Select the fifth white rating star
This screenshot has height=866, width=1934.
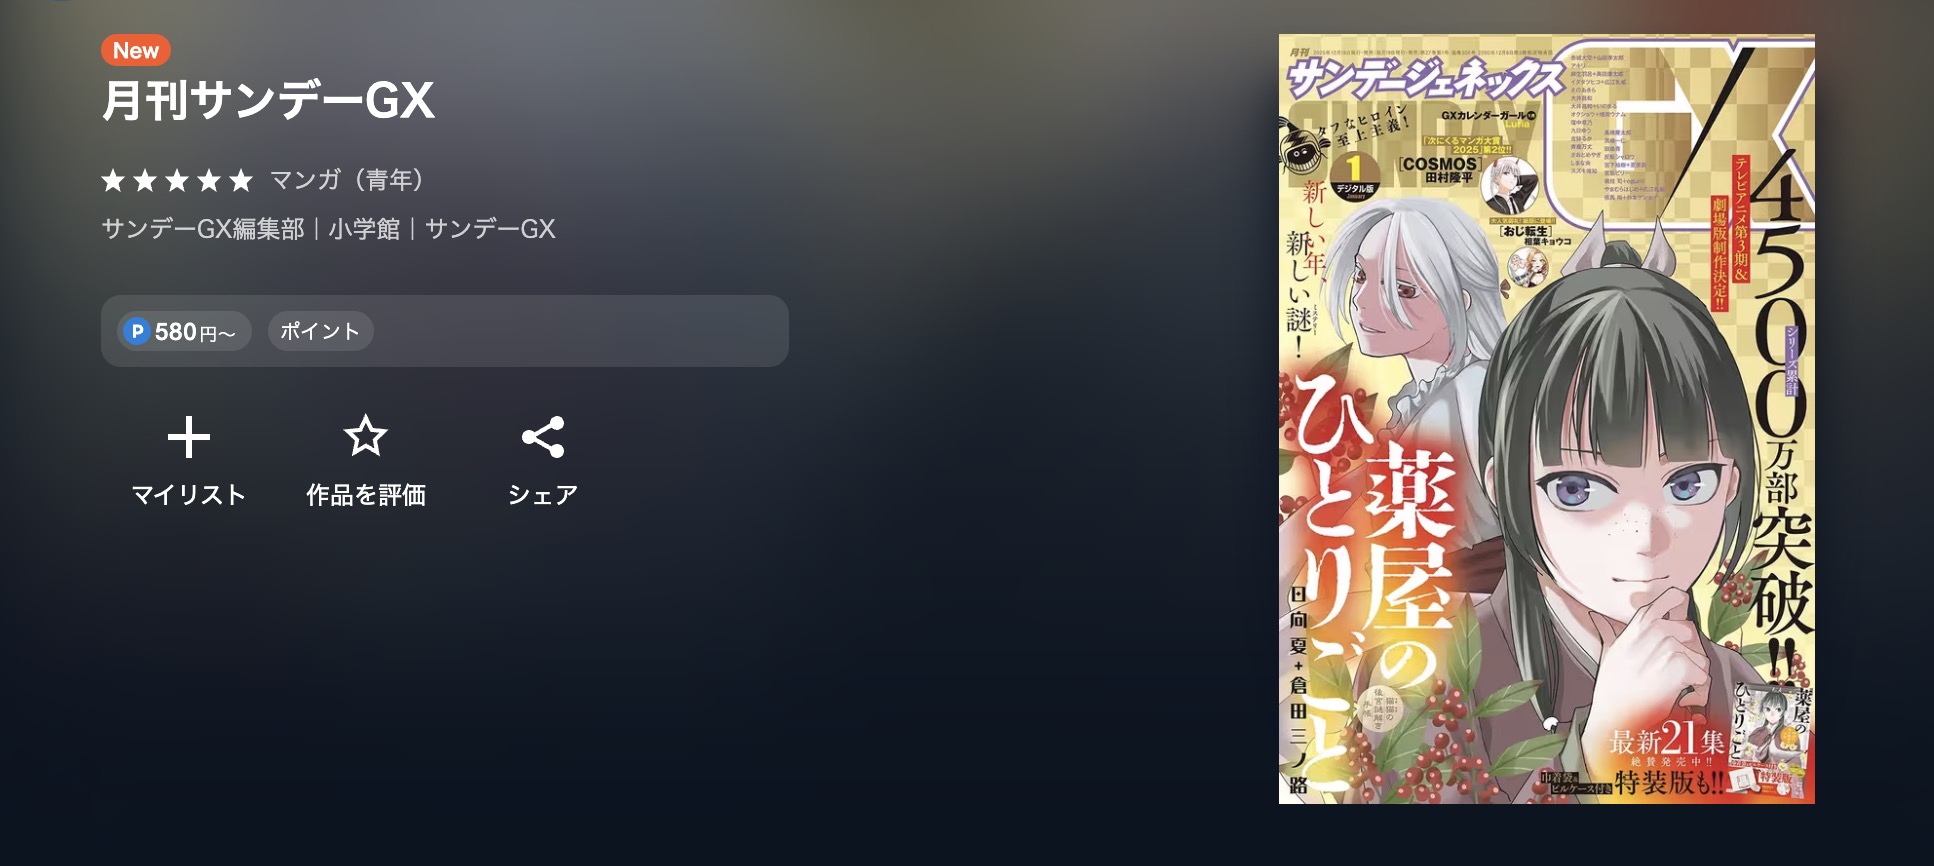click(241, 180)
